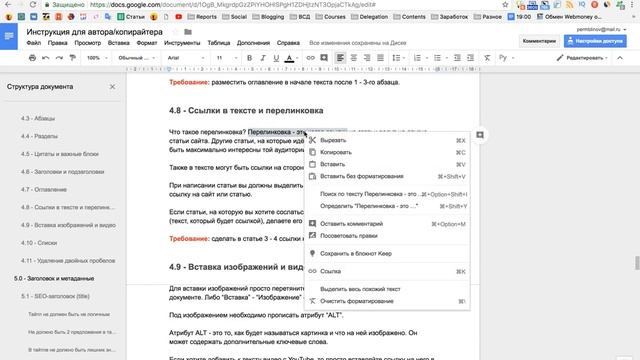640x360 pixels.
Task: Justify text alignment
Action: (380, 58)
